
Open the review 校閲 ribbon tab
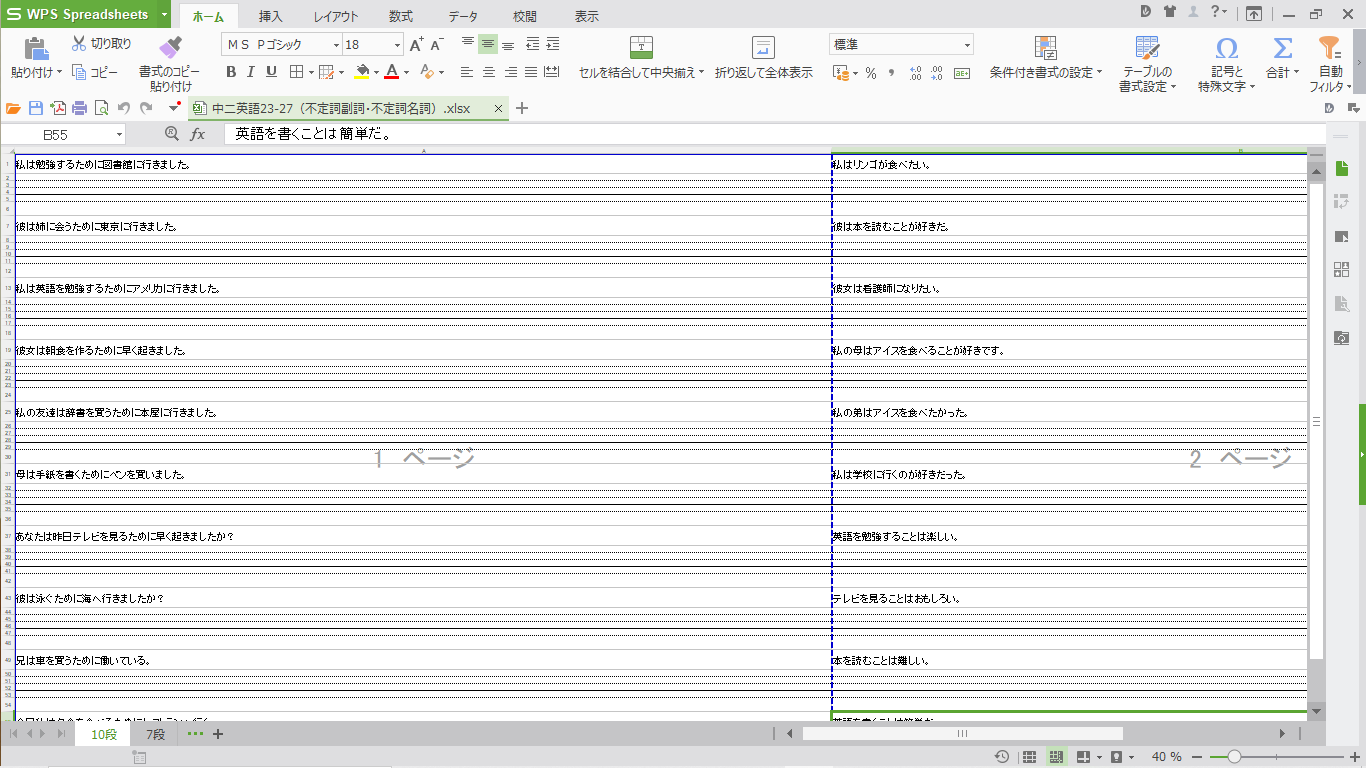coord(525,17)
